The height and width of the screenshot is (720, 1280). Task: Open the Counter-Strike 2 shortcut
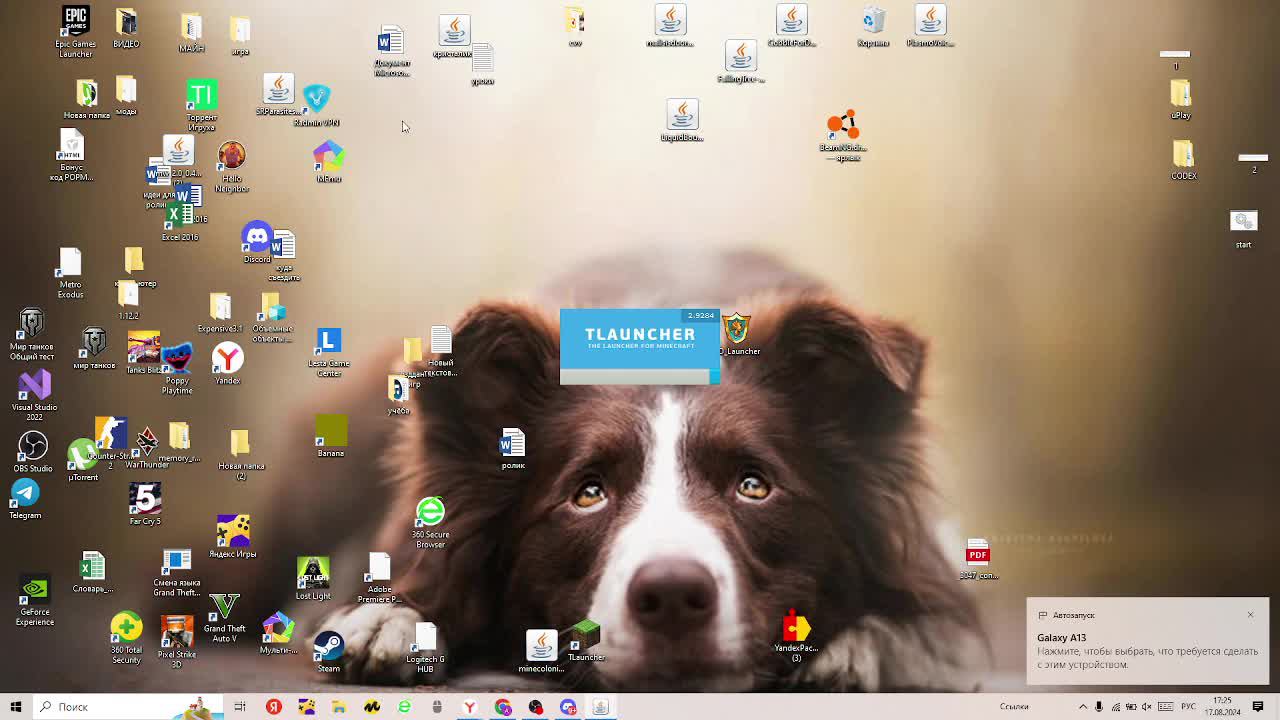[x=111, y=442]
